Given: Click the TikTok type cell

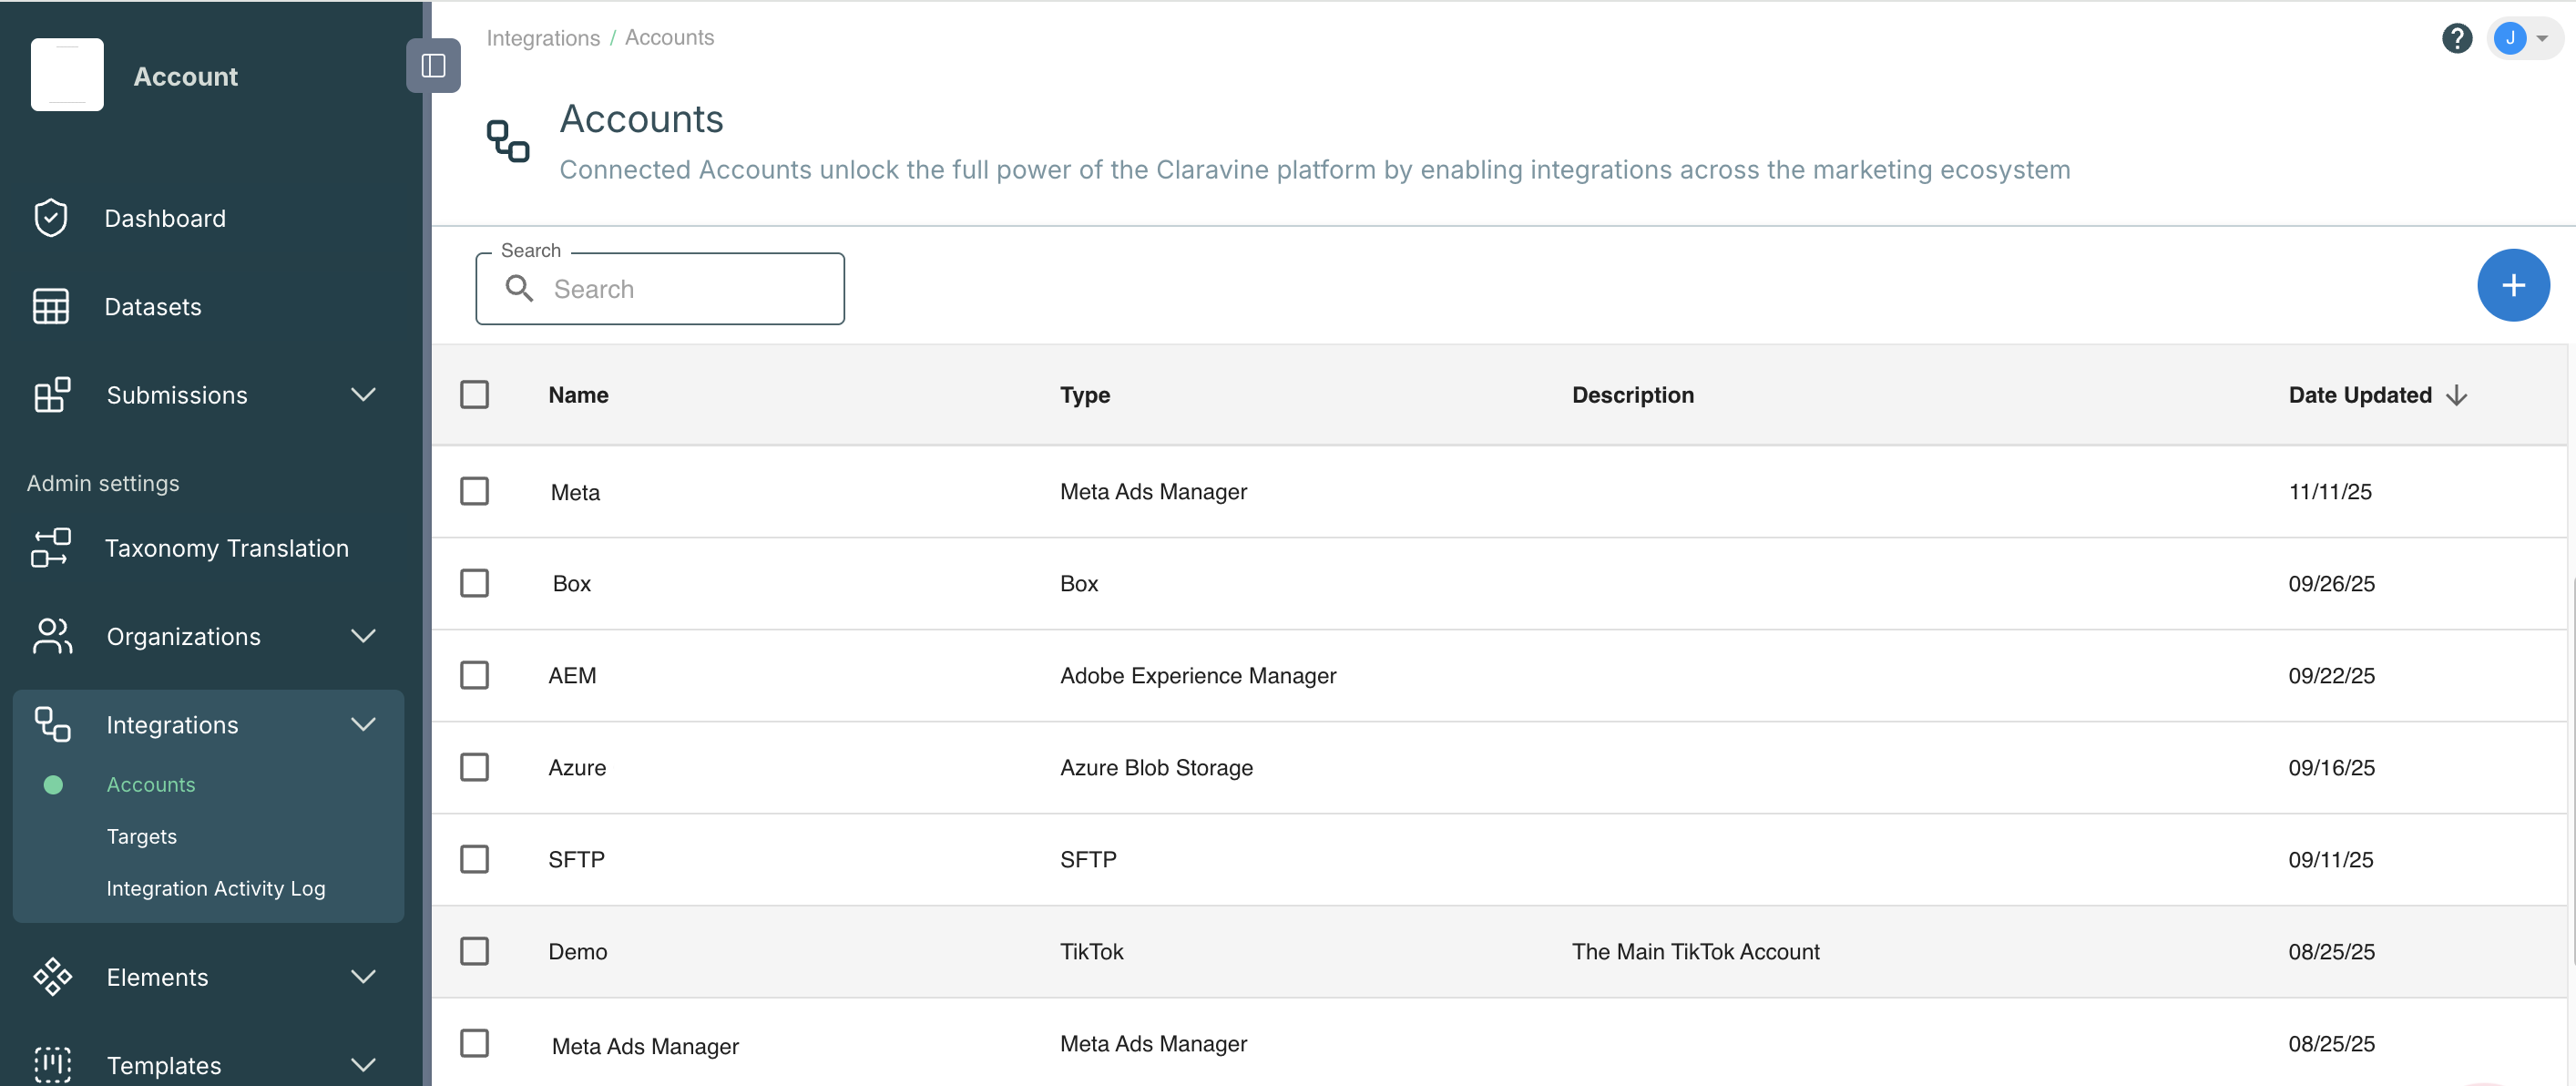Looking at the screenshot, I should 1091,951.
